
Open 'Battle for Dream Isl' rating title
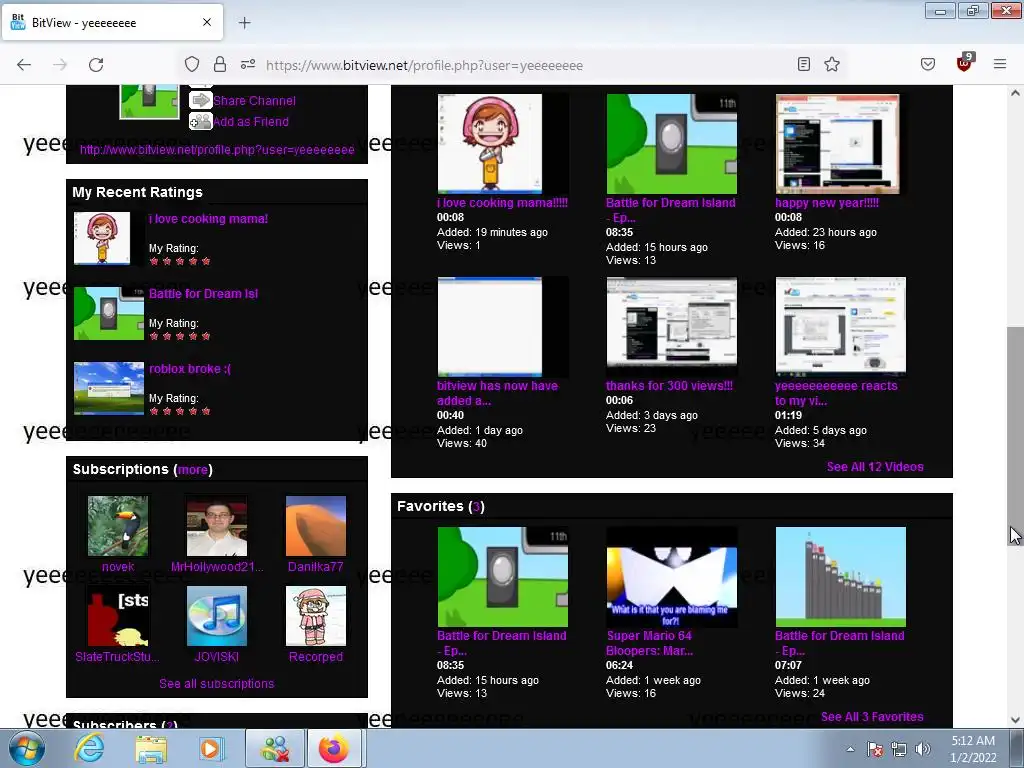click(203, 294)
